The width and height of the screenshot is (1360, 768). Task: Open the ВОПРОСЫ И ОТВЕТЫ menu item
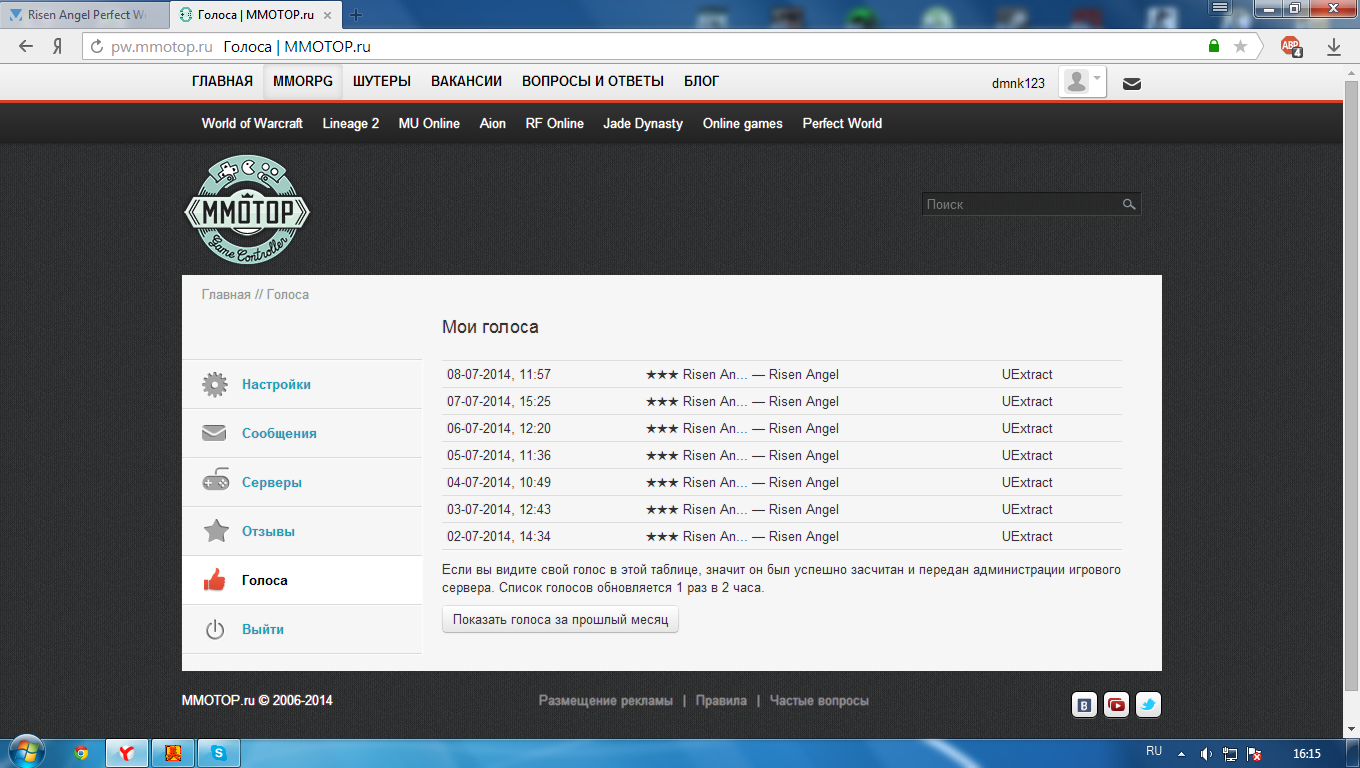(x=593, y=82)
